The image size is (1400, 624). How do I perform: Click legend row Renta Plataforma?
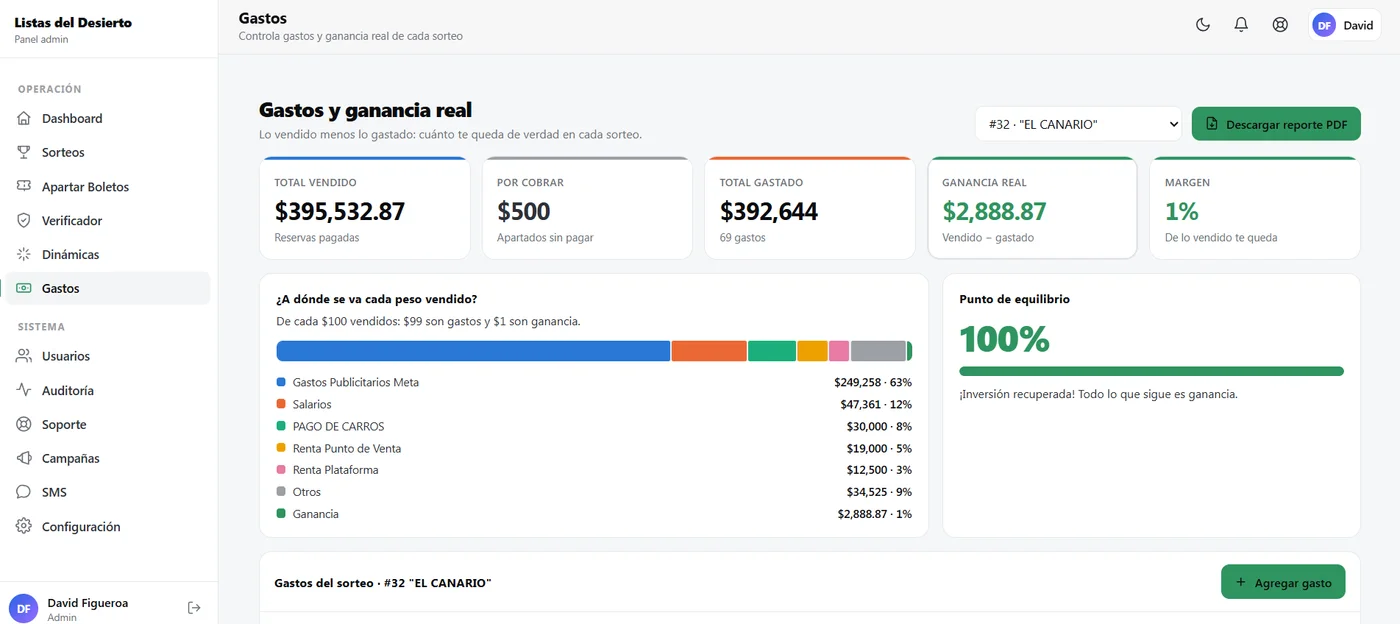(594, 470)
